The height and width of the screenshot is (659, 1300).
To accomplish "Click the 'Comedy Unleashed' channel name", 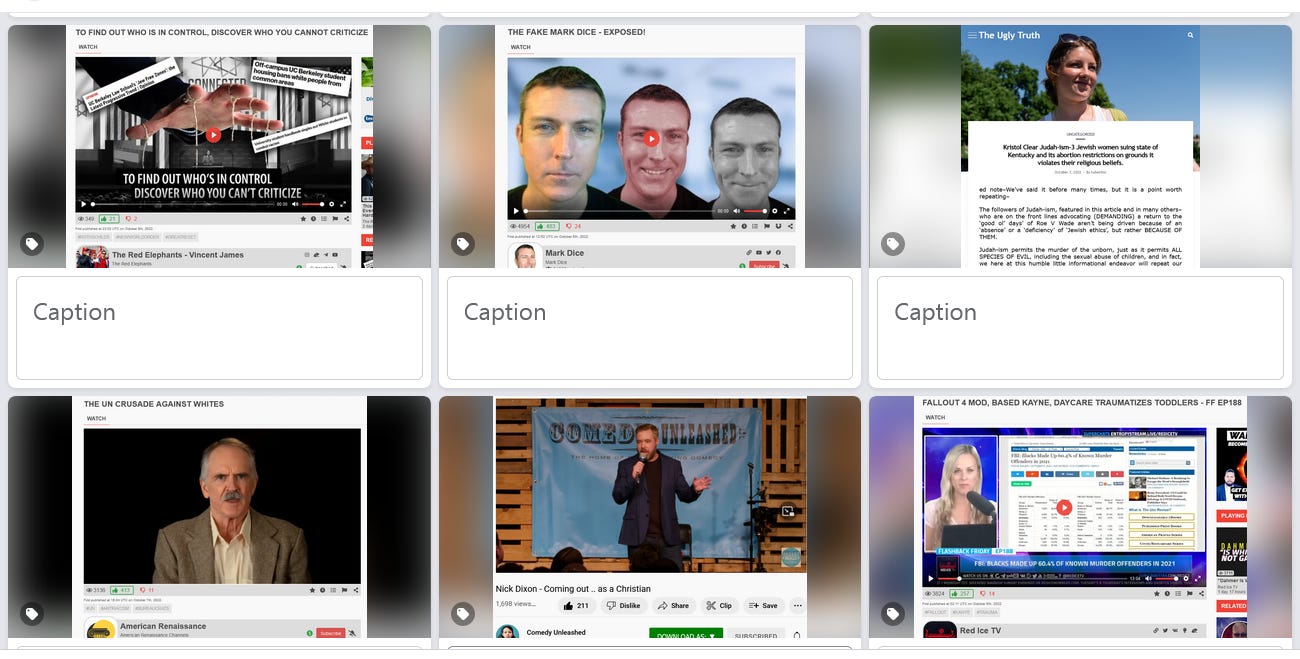I will coord(557,633).
